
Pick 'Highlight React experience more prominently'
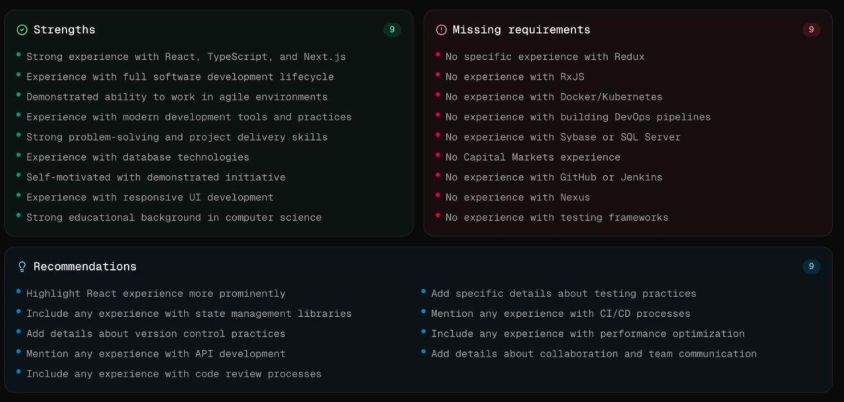(x=156, y=294)
